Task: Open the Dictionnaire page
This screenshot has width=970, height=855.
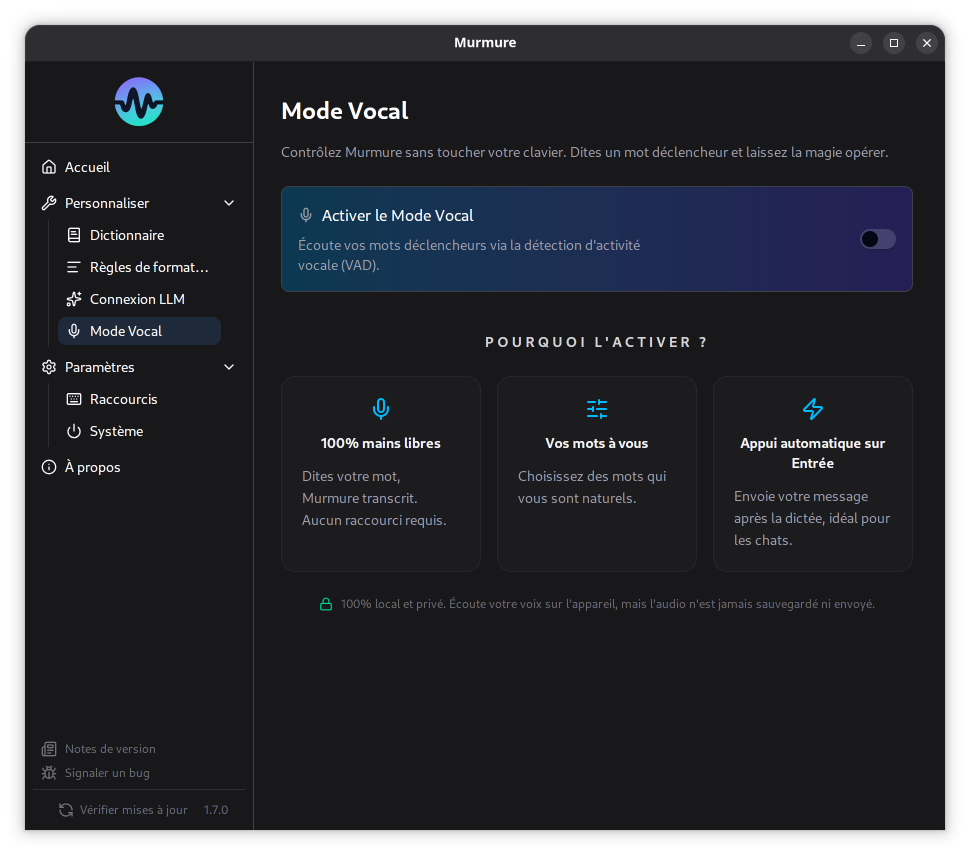Action: (x=127, y=235)
